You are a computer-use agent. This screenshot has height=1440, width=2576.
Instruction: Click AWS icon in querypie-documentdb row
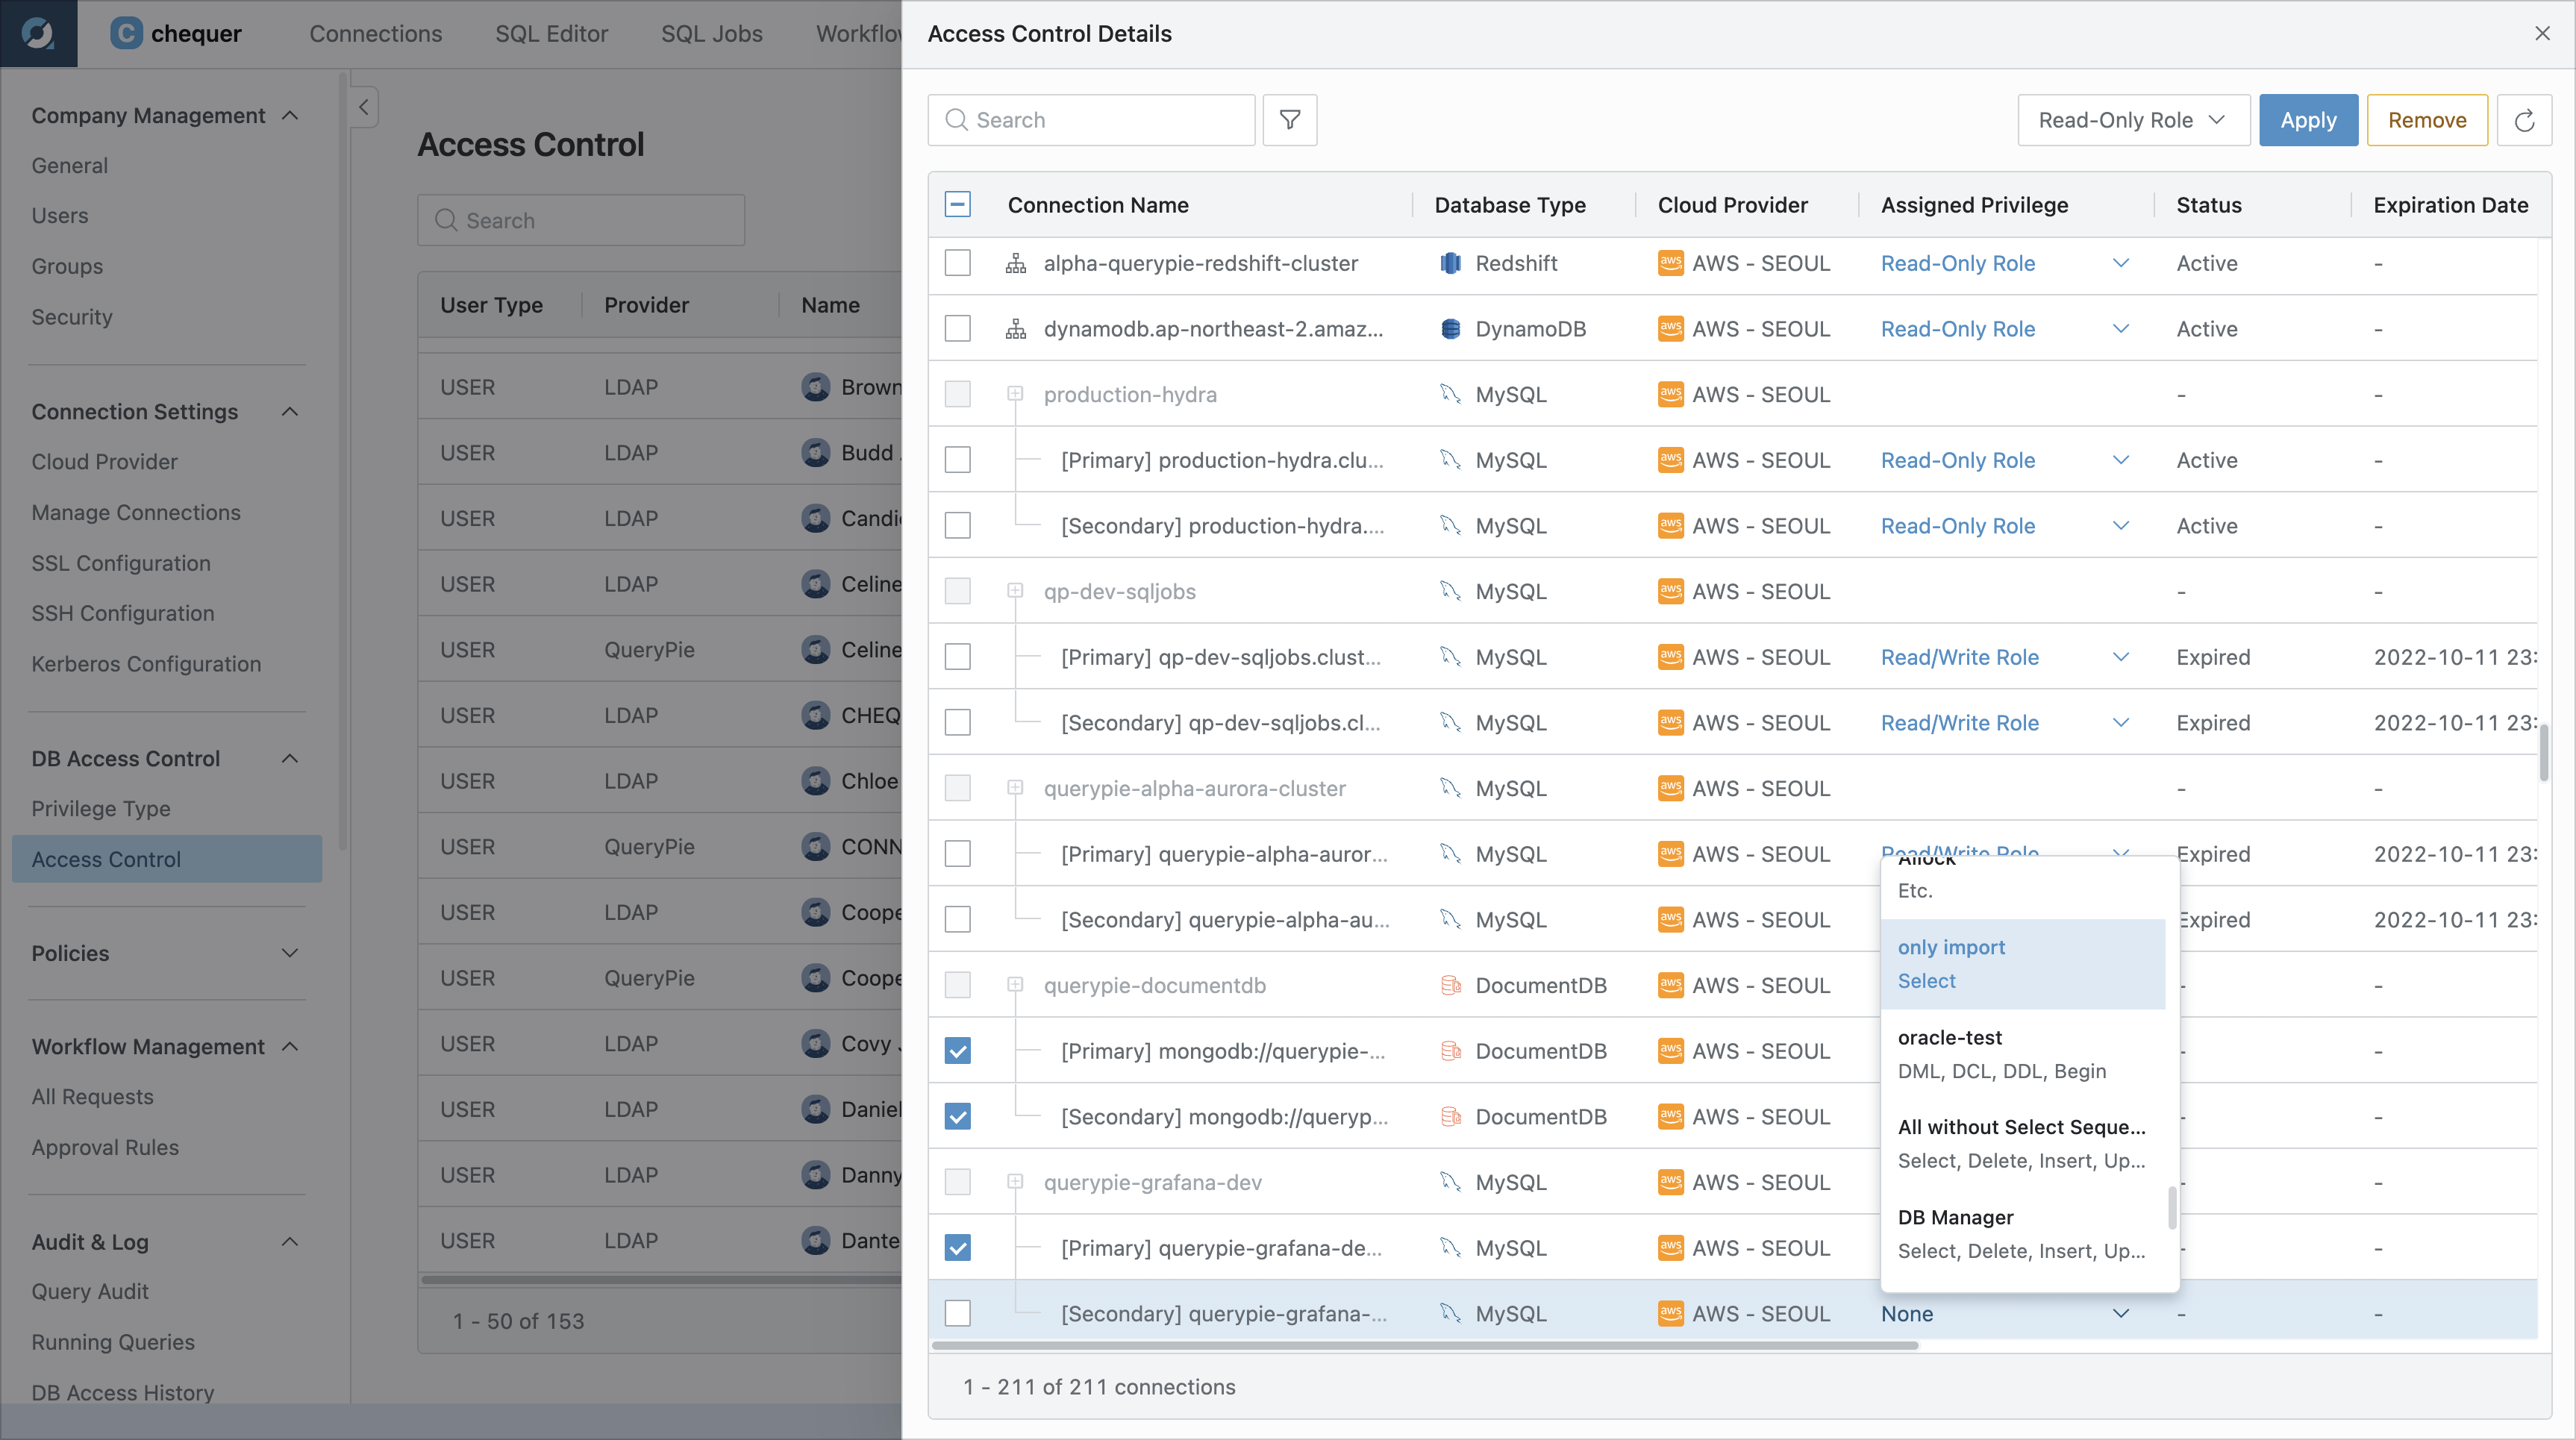(x=1670, y=985)
